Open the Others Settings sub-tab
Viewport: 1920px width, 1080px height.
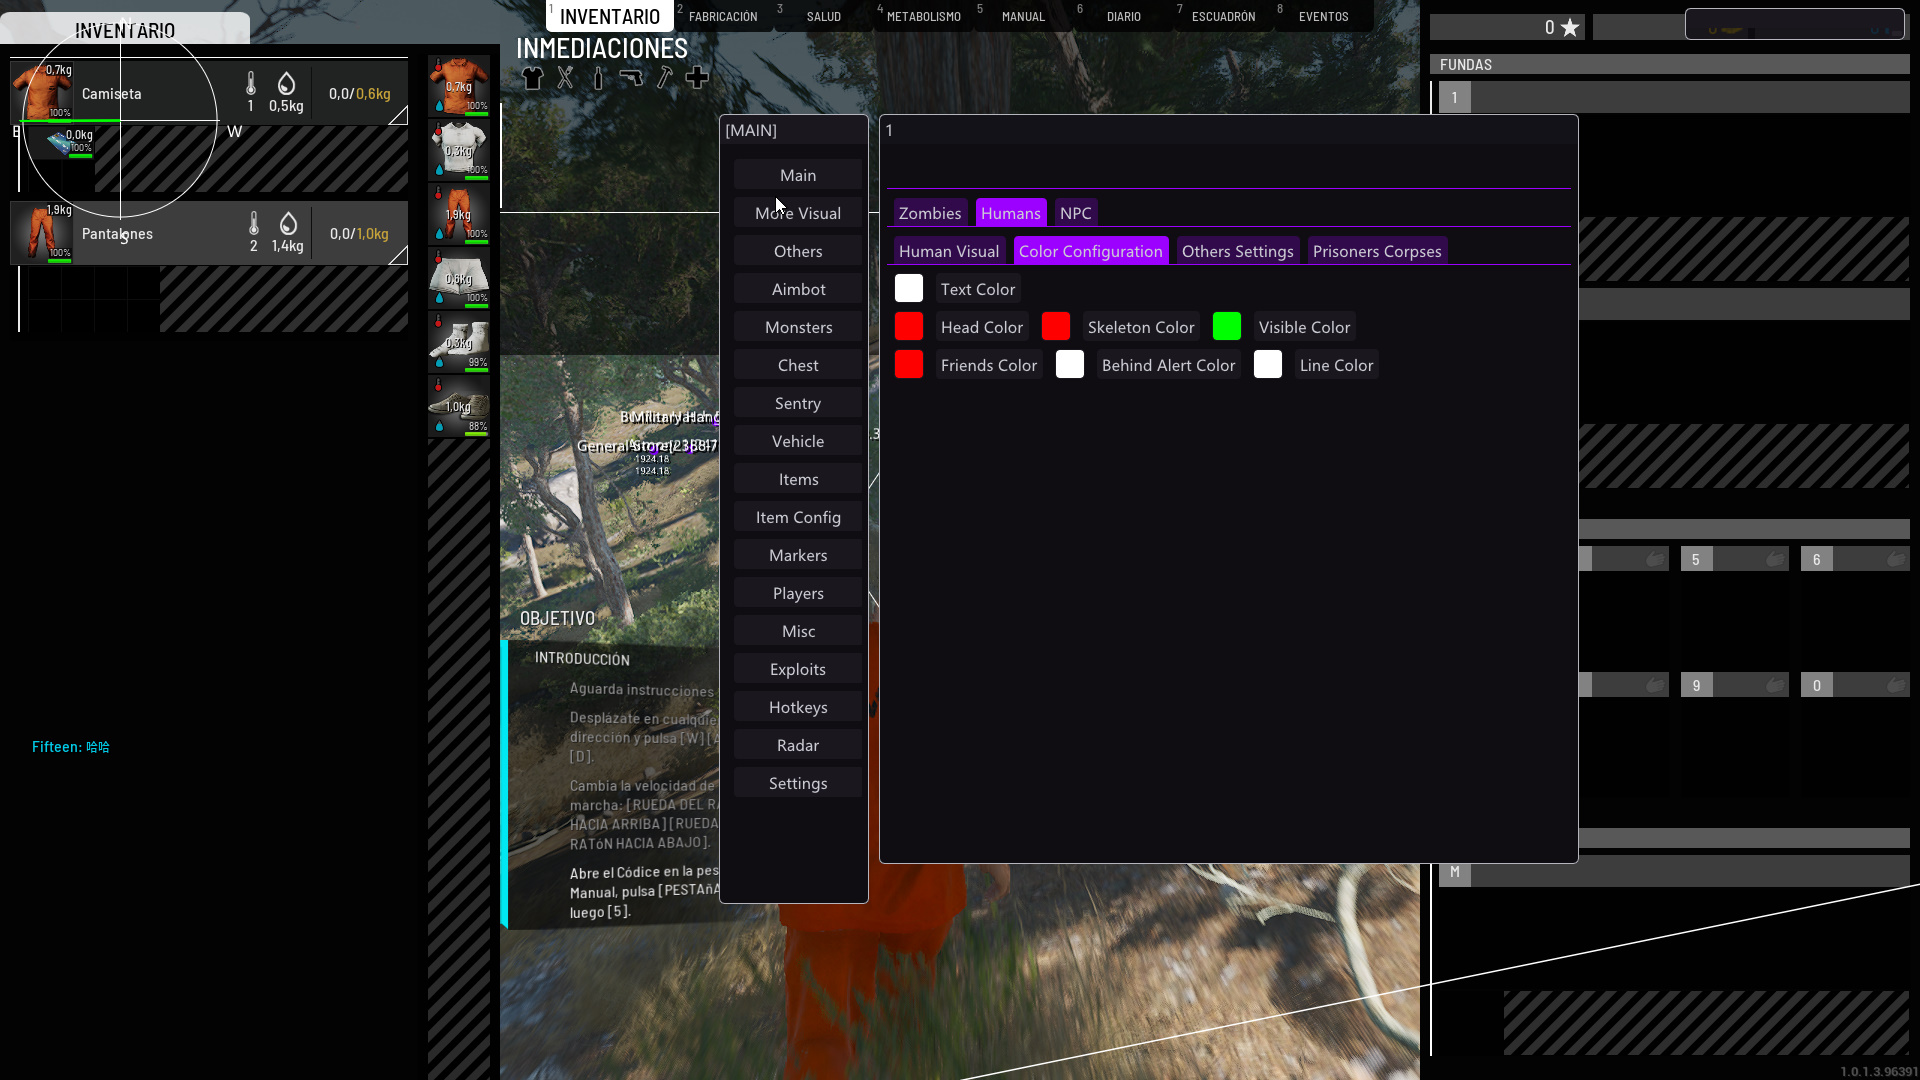[1237, 251]
